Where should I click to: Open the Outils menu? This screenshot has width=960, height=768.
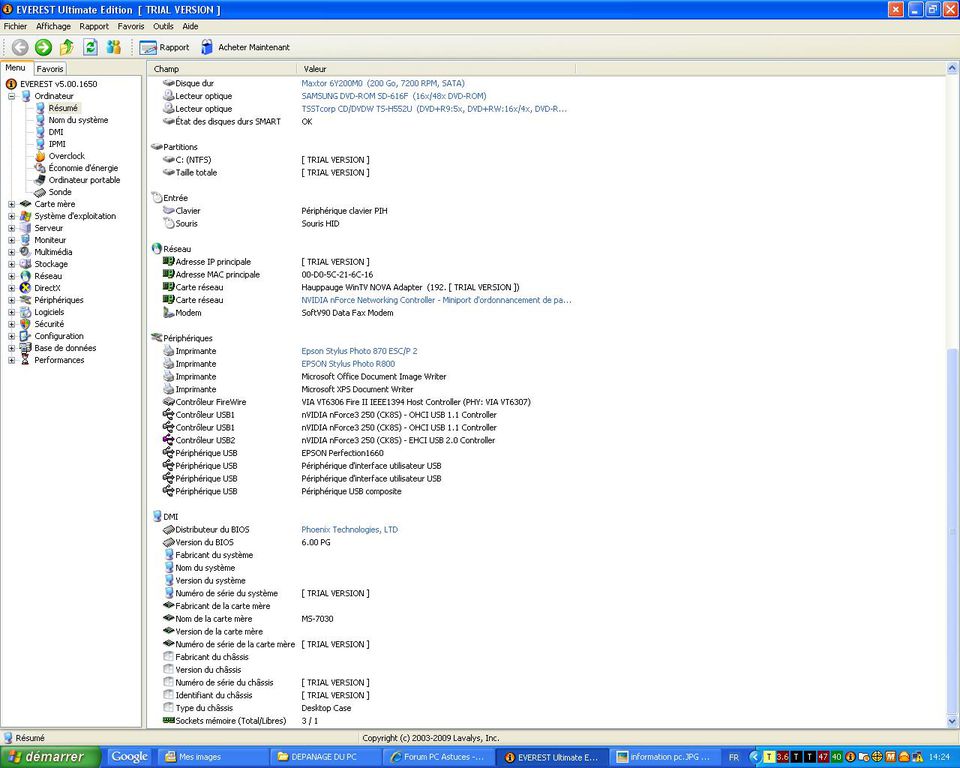(x=163, y=26)
